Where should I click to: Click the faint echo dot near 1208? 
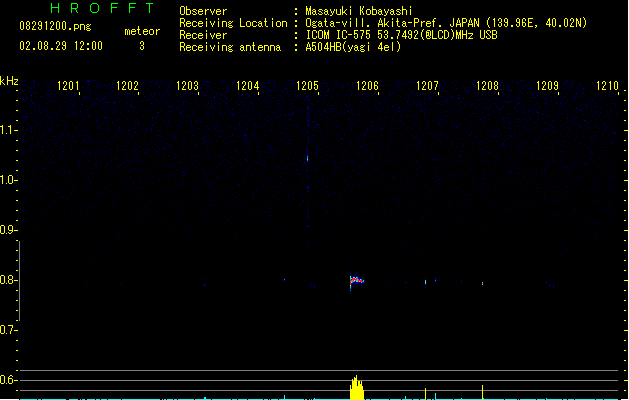coord(482,284)
